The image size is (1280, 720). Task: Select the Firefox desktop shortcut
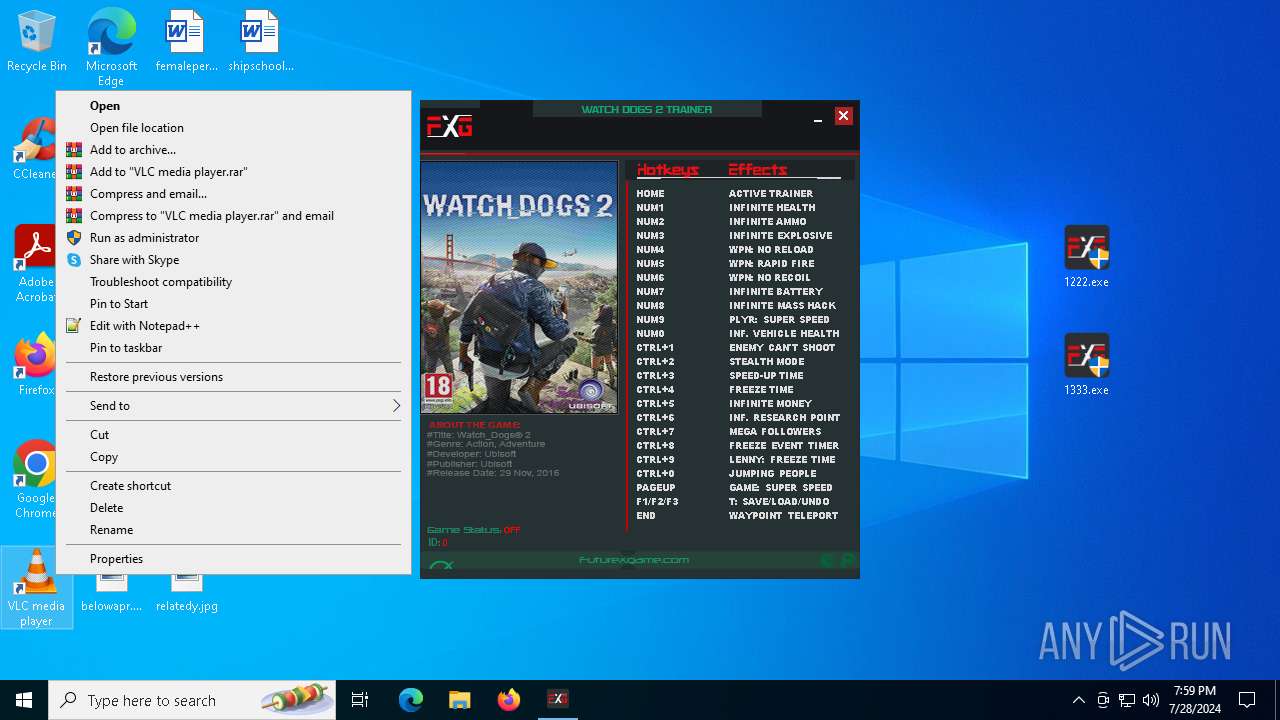[36, 365]
